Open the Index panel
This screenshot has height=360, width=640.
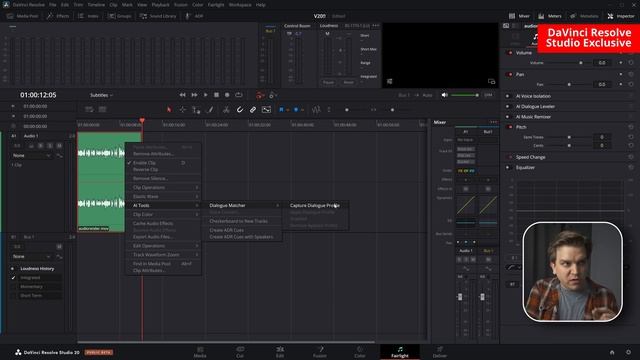tap(88, 16)
